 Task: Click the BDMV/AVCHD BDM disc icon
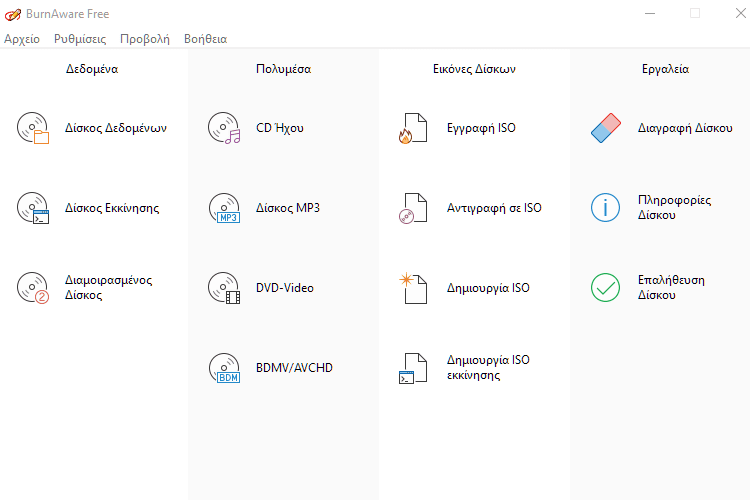[224, 367]
